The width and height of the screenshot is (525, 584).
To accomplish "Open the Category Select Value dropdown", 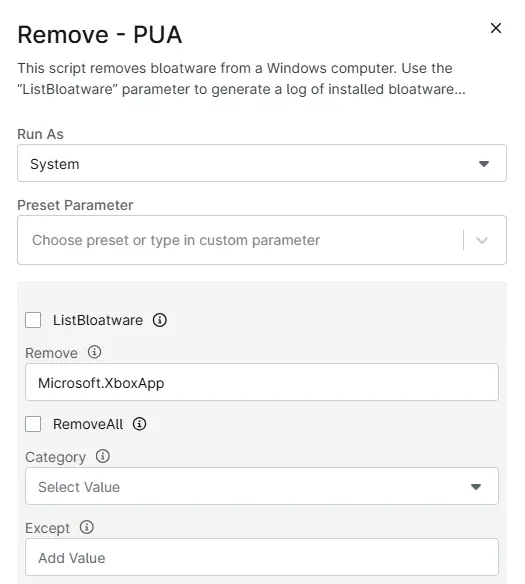I will pos(262,486).
